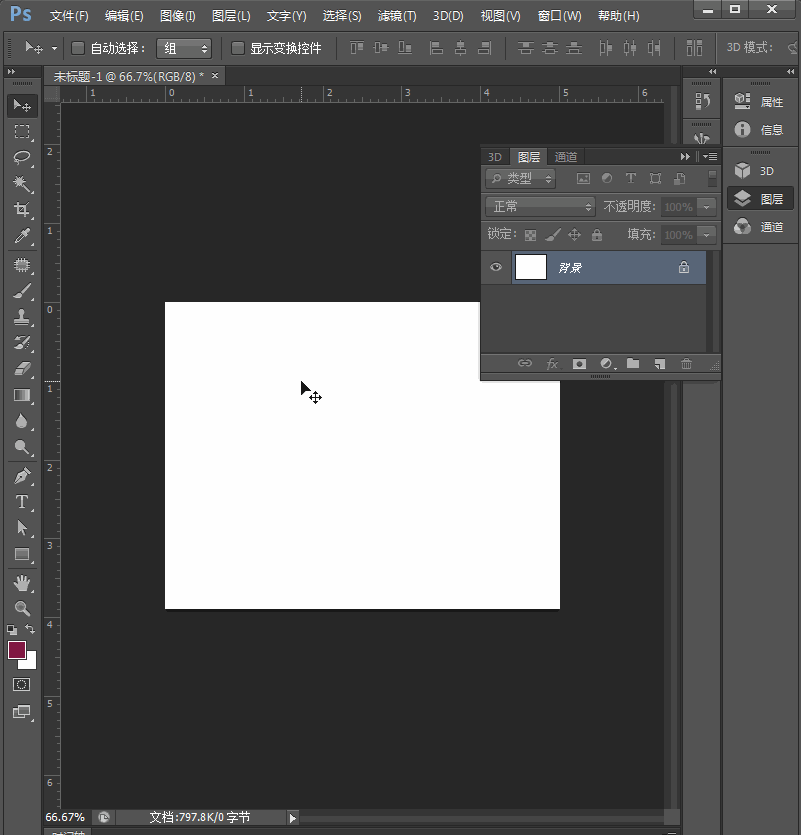Create a new layer icon

click(x=660, y=364)
